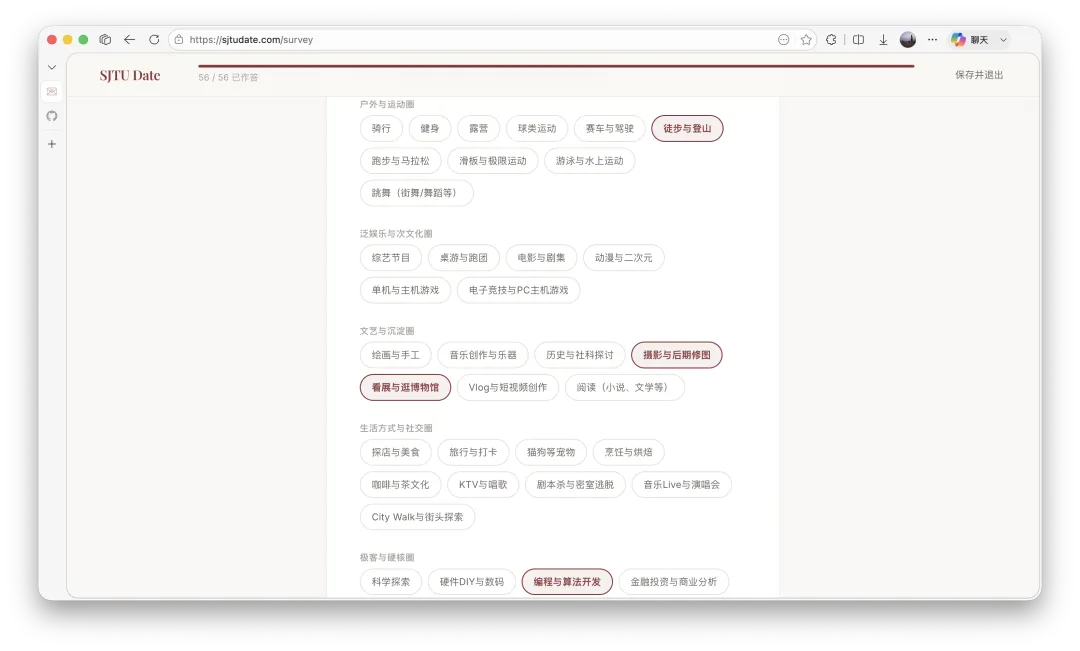The image size is (1080, 651).
Task: Select the 滑板与极限运动 tag
Action: 492,161
